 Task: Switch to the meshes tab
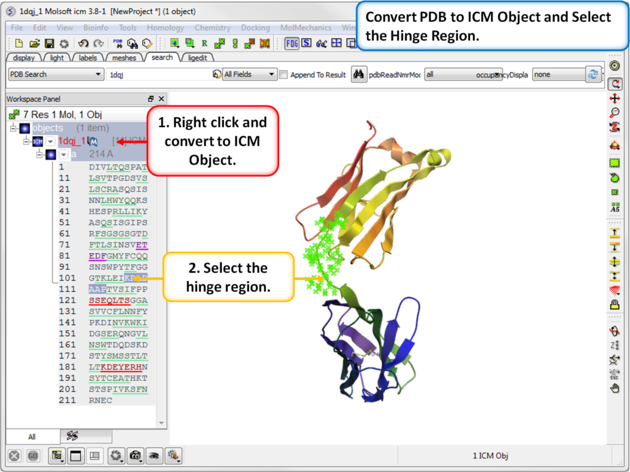124,58
